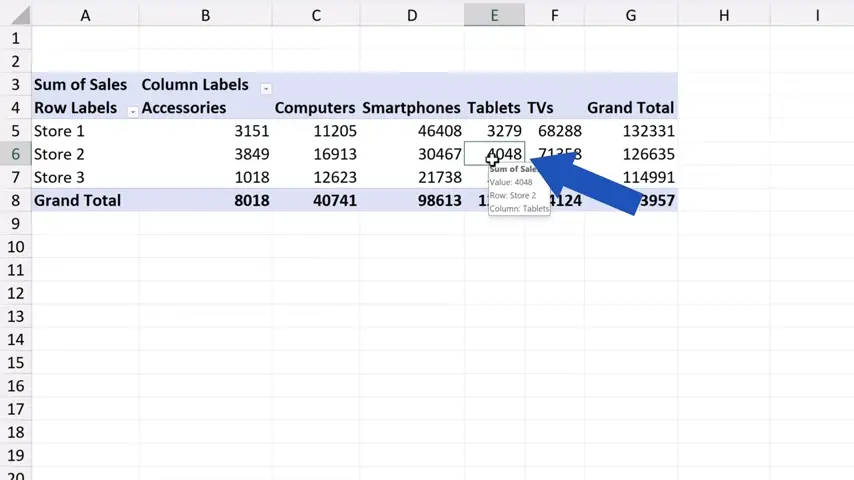Click the Computers column label cell

coord(315,108)
